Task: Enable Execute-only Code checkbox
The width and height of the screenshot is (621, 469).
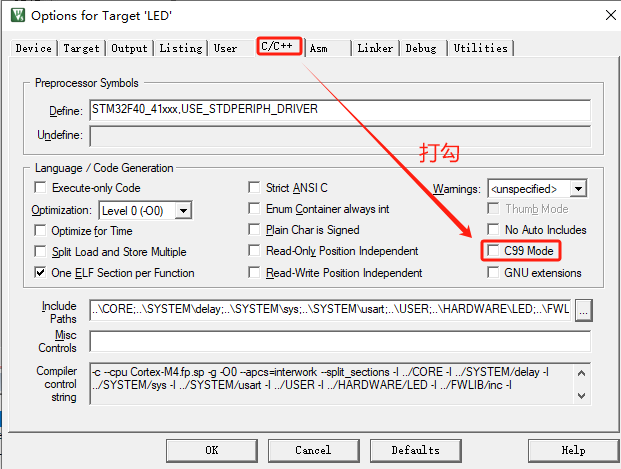Action: pos(40,187)
